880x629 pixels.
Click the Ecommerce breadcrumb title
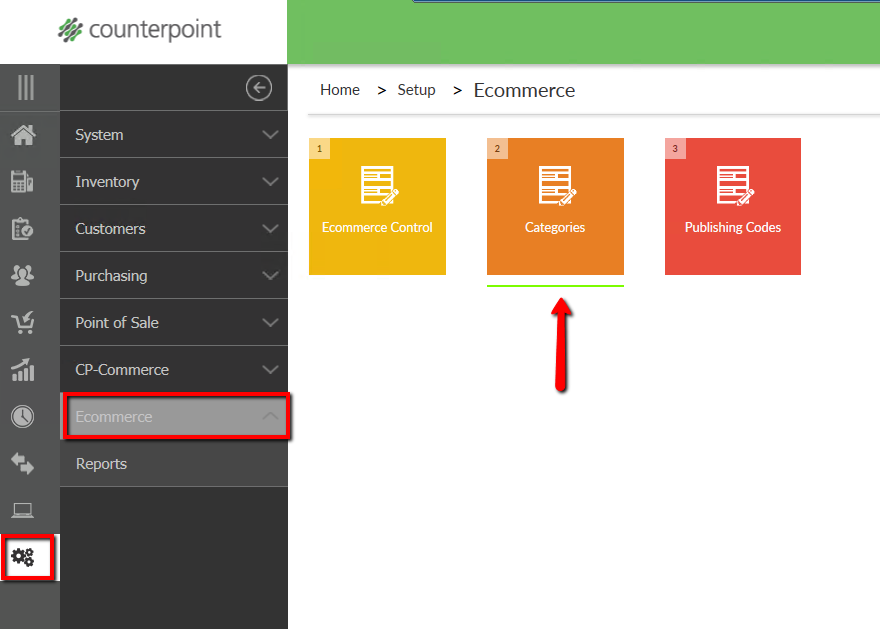tap(524, 90)
